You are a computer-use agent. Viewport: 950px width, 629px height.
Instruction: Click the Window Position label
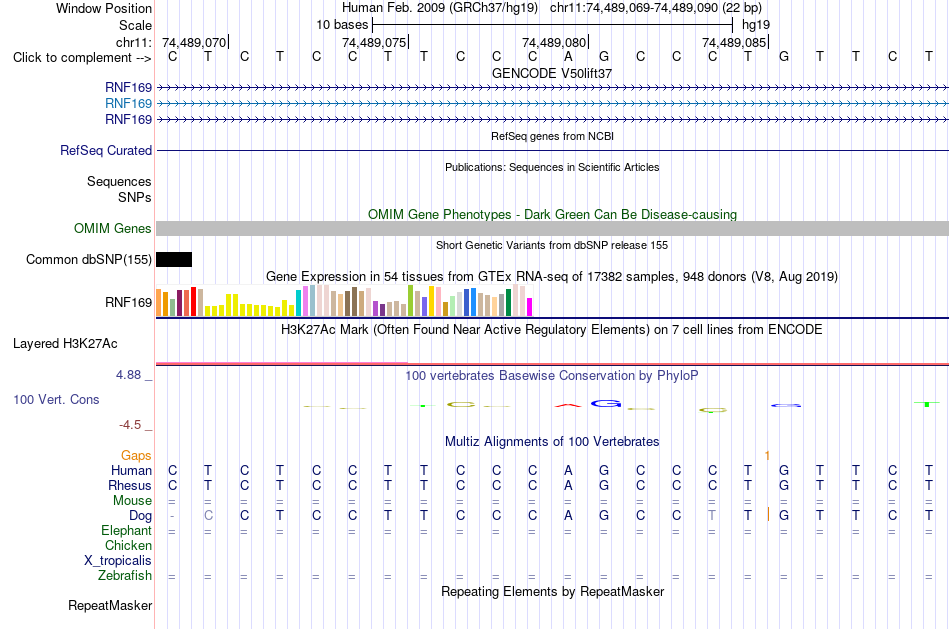[104, 8]
